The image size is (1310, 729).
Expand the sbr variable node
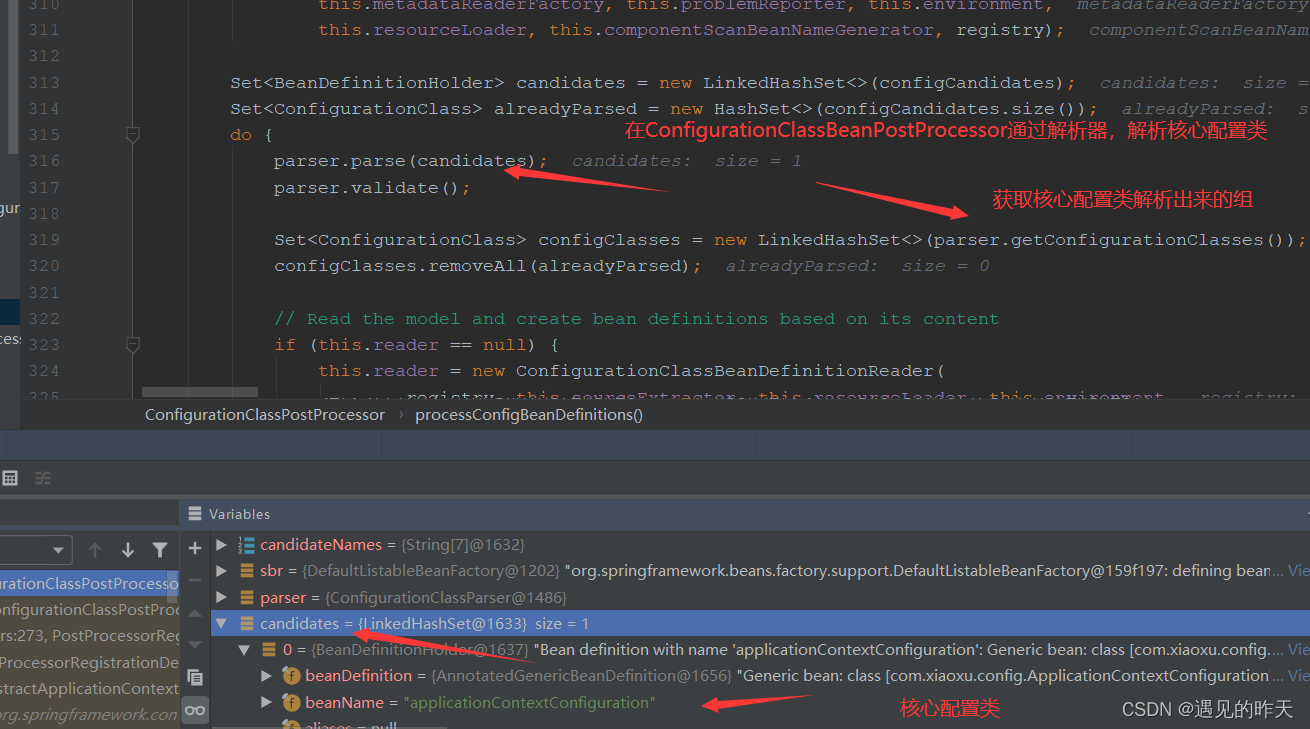pos(222,571)
